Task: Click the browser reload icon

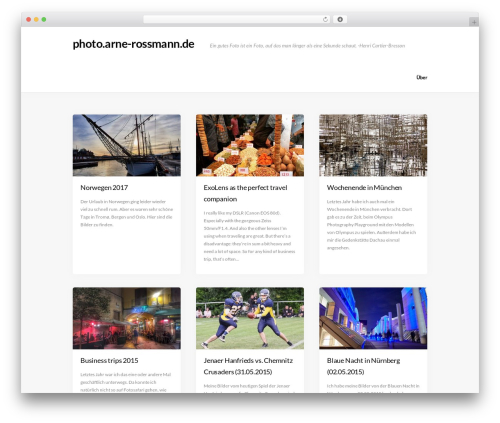Action: pos(325,19)
